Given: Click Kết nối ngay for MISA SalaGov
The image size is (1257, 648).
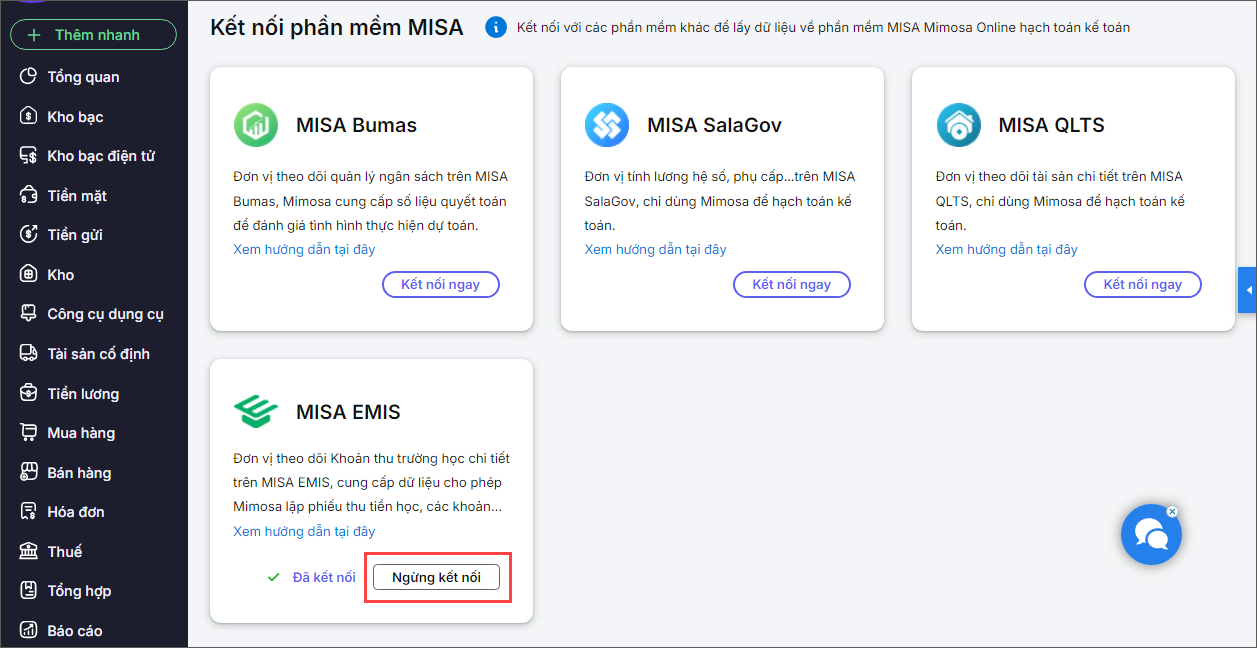Looking at the screenshot, I should click(x=791, y=285).
